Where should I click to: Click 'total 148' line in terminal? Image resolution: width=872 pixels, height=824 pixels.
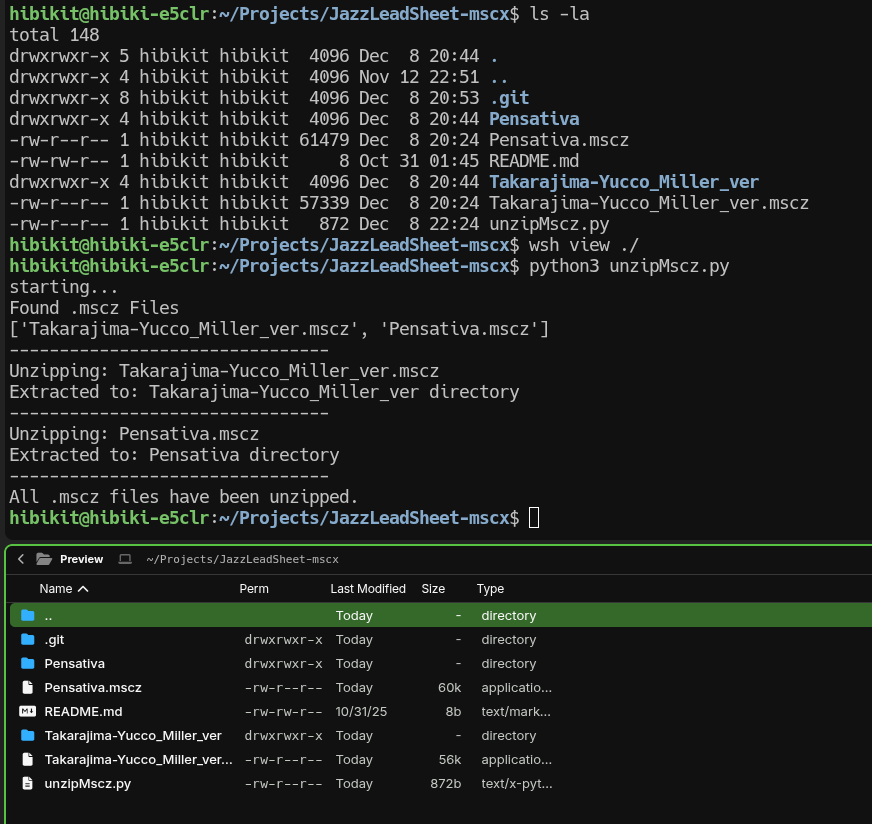point(54,34)
